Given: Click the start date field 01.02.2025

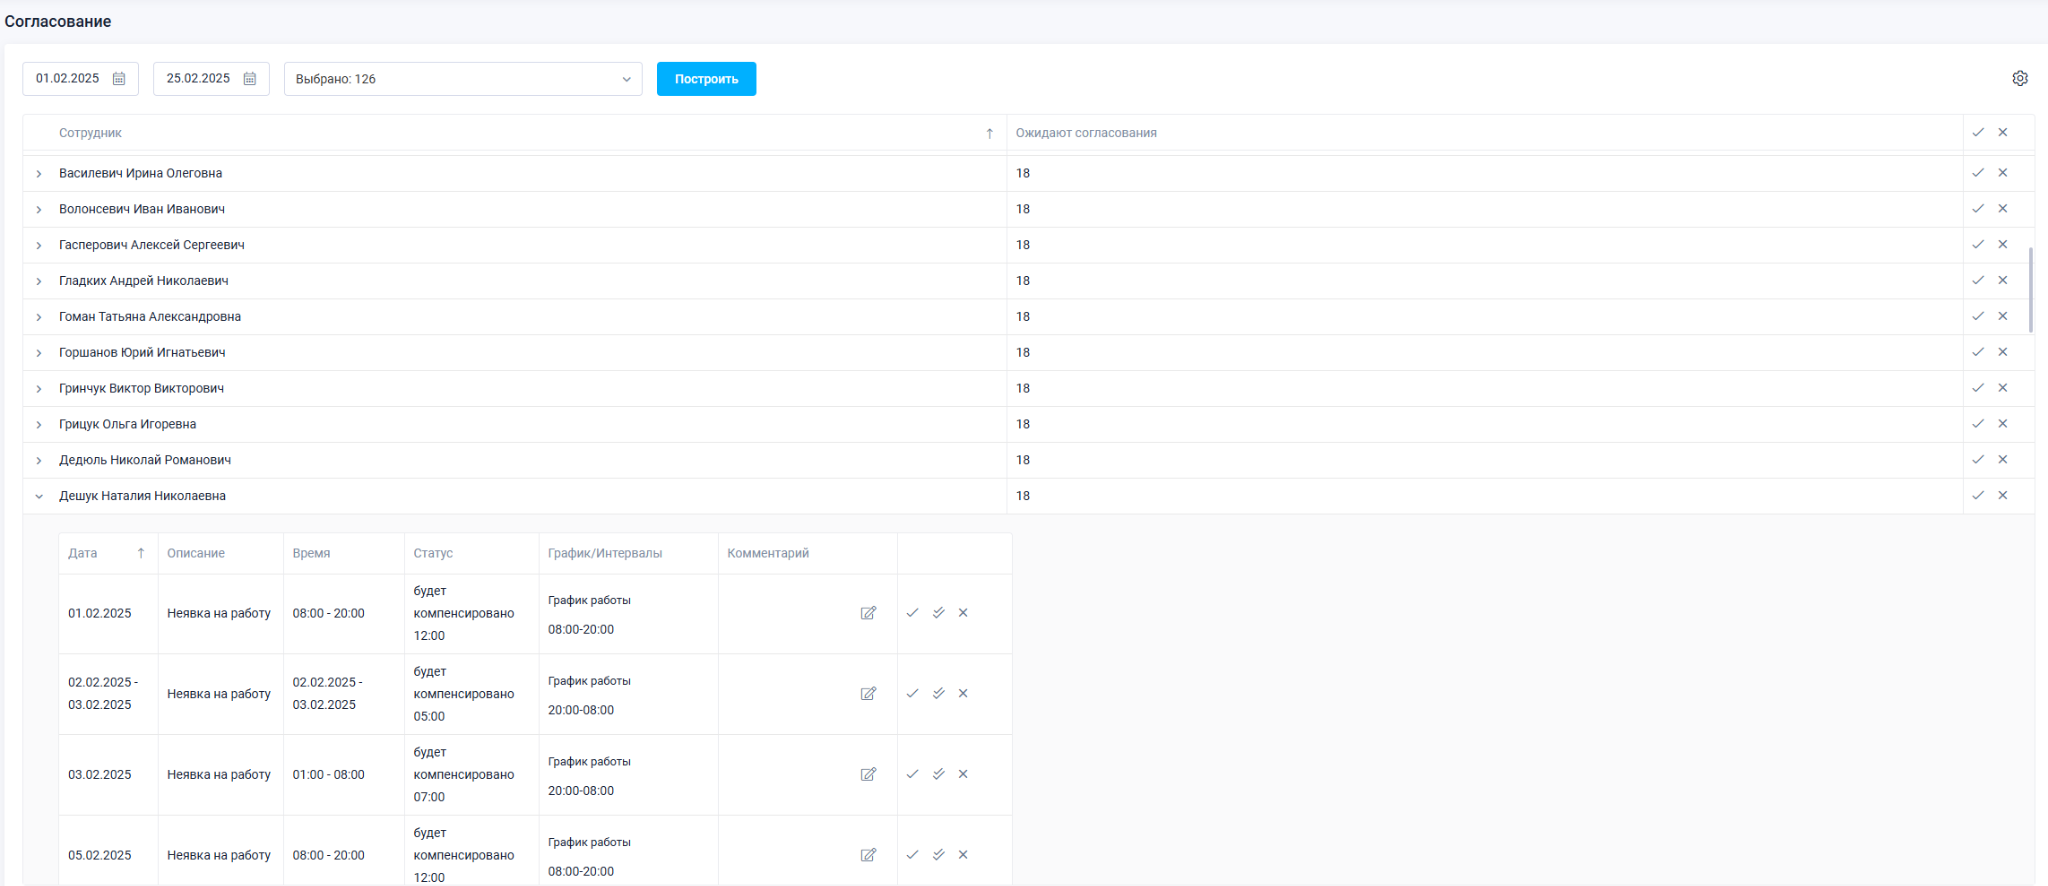Looking at the screenshot, I should click(x=80, y=79).
